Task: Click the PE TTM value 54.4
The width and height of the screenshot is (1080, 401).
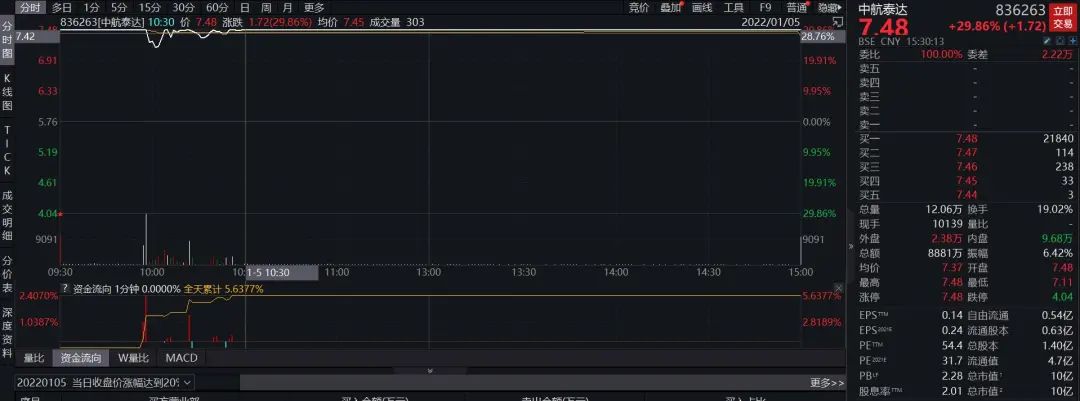Action: (x=951, y=345)
